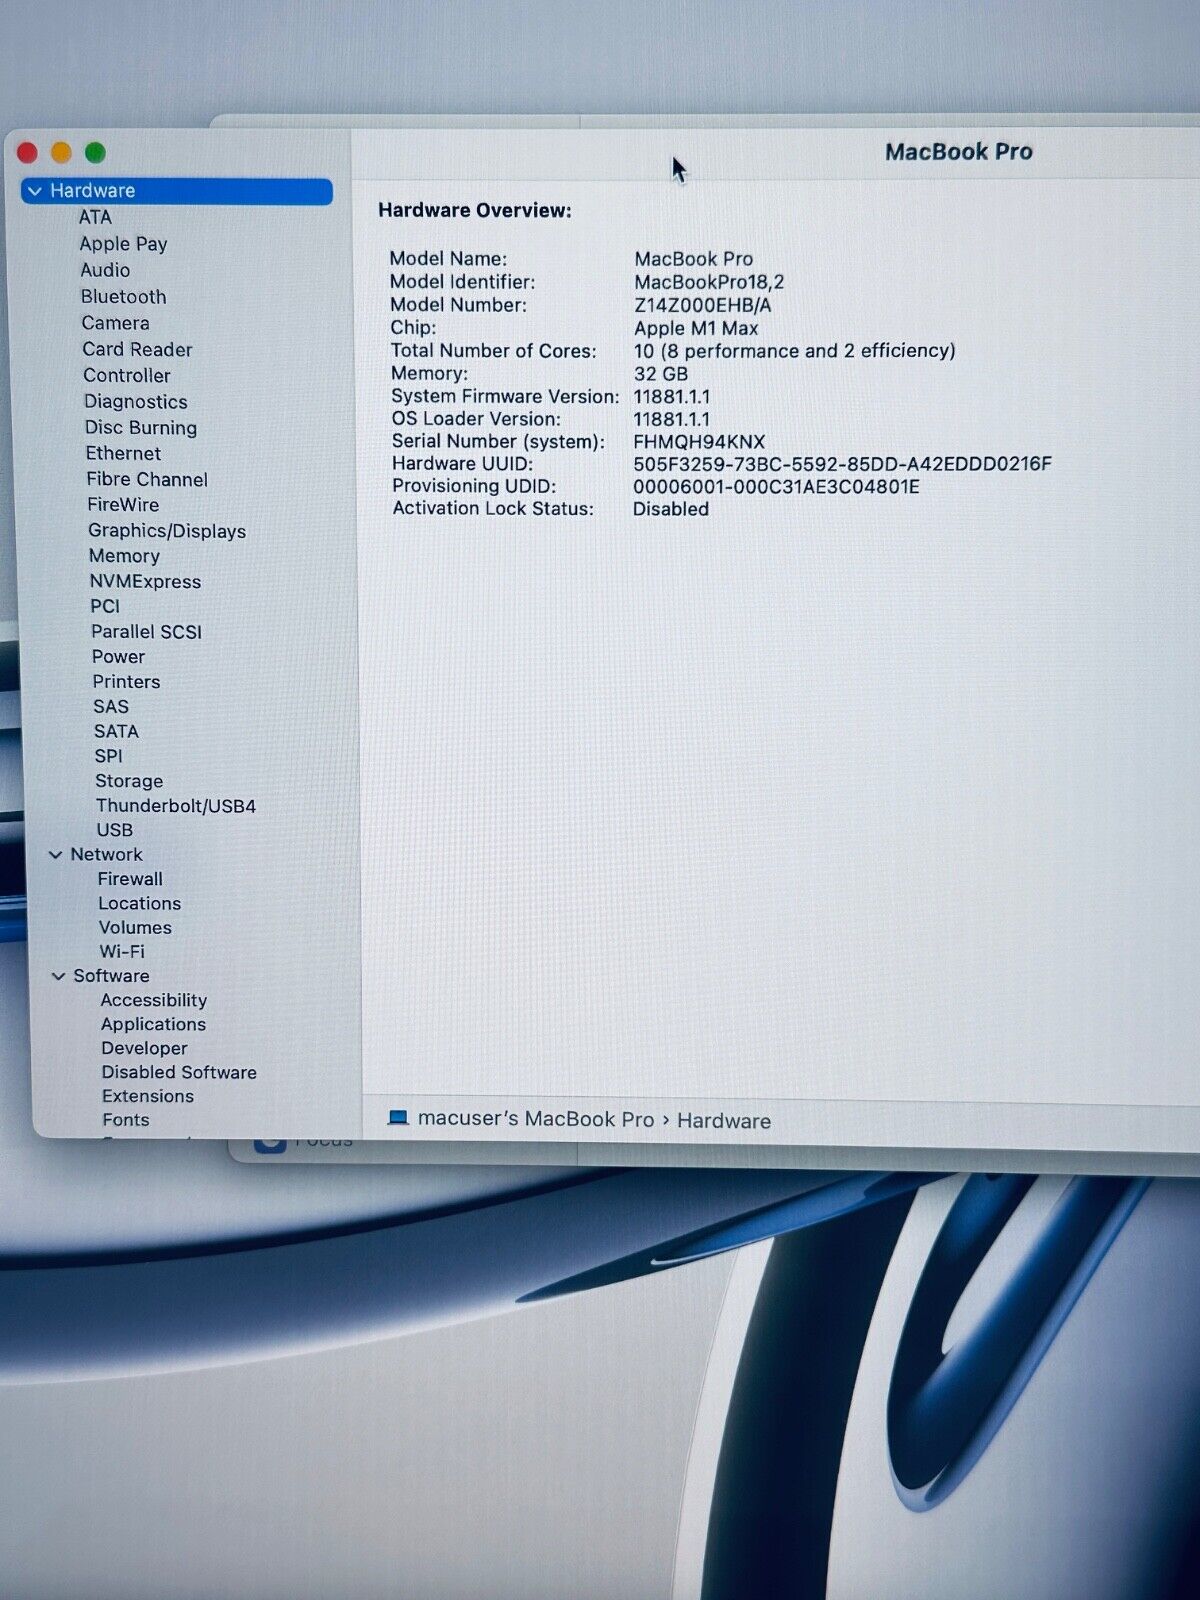
Task: Click the model number Z14Z000EHB/A
Action: (703, 306)
